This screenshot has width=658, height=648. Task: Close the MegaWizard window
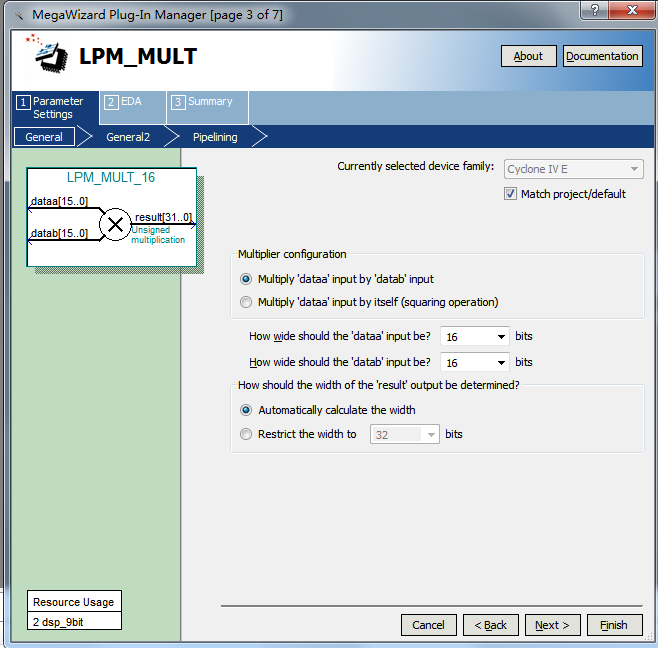(x=632, y=10)
